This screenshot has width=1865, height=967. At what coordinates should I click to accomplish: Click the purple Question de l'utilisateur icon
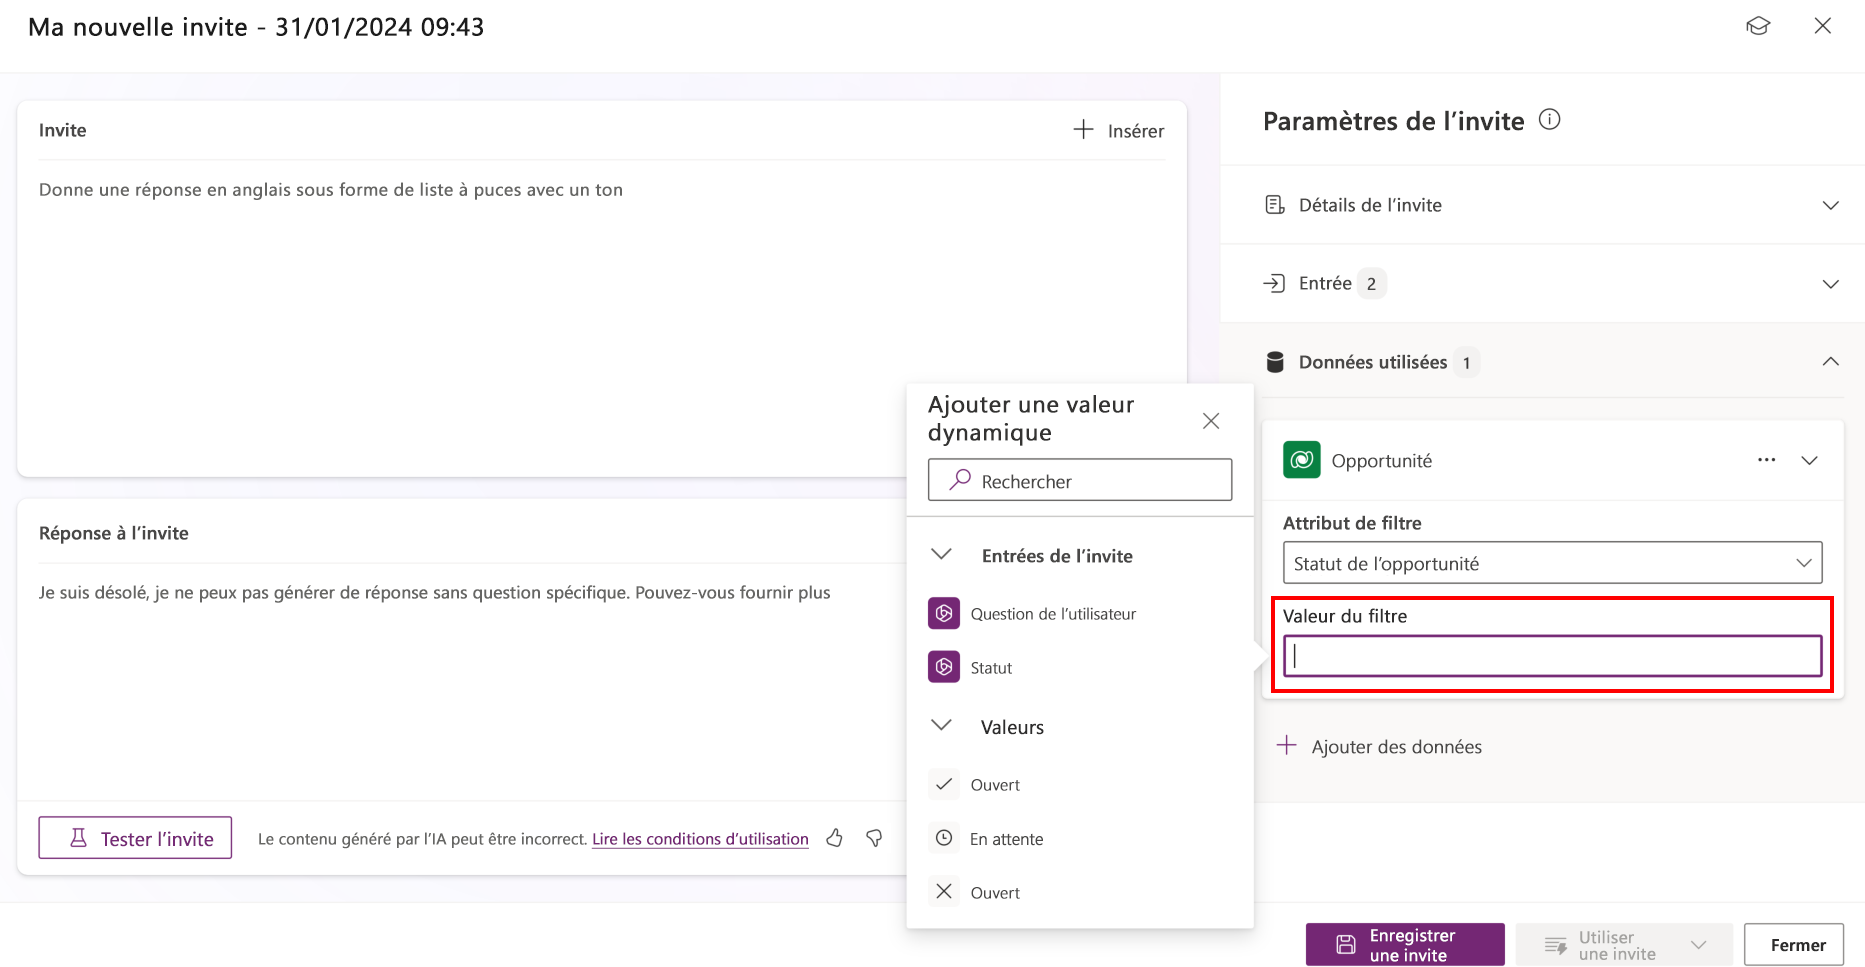coord(944,613)
